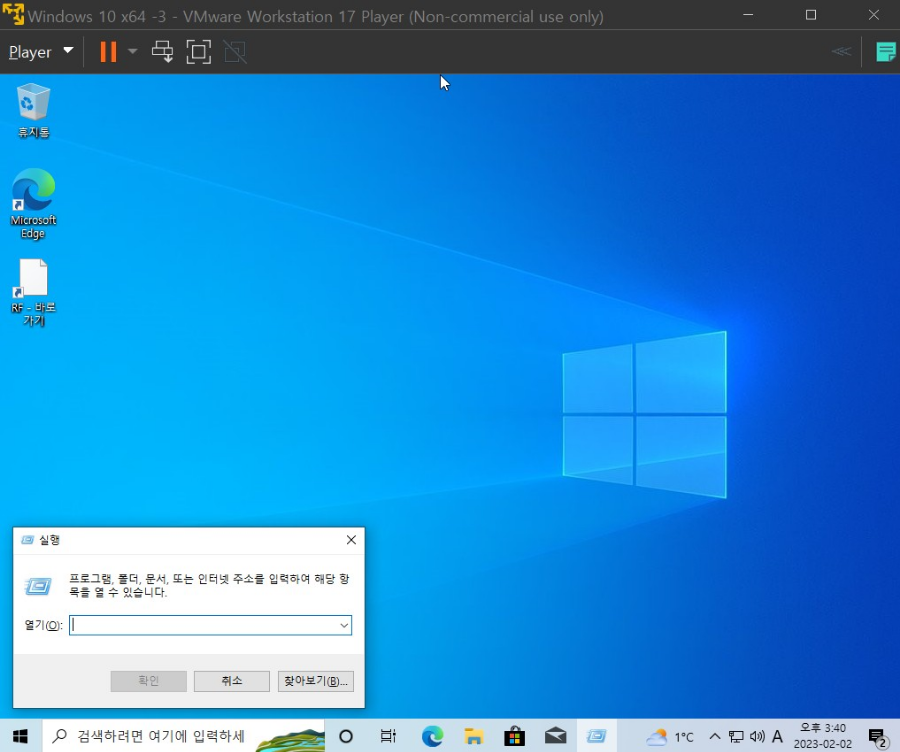
Task: Open the network status tray icon
Action: 736,736
